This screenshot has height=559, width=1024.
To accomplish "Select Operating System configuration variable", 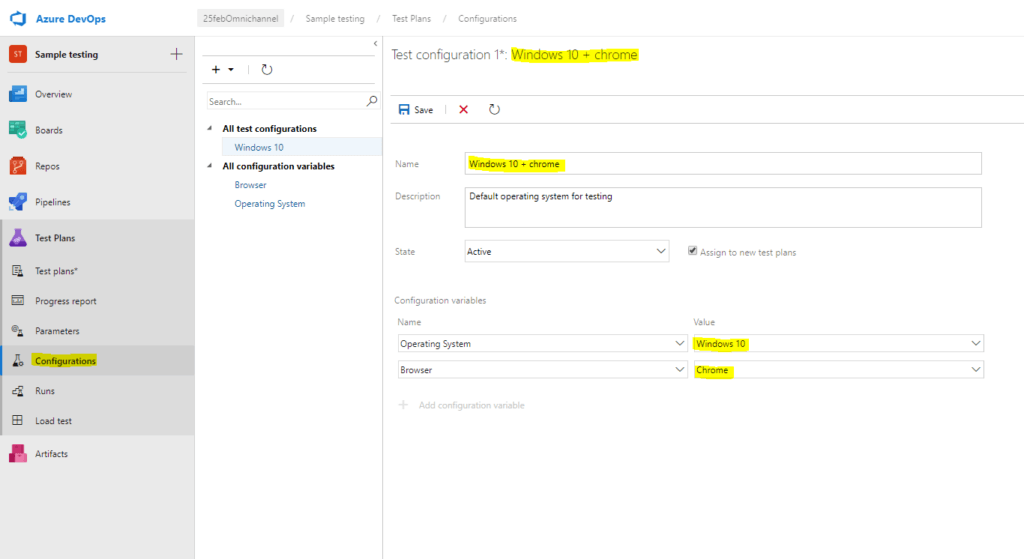I will (270, 204).
